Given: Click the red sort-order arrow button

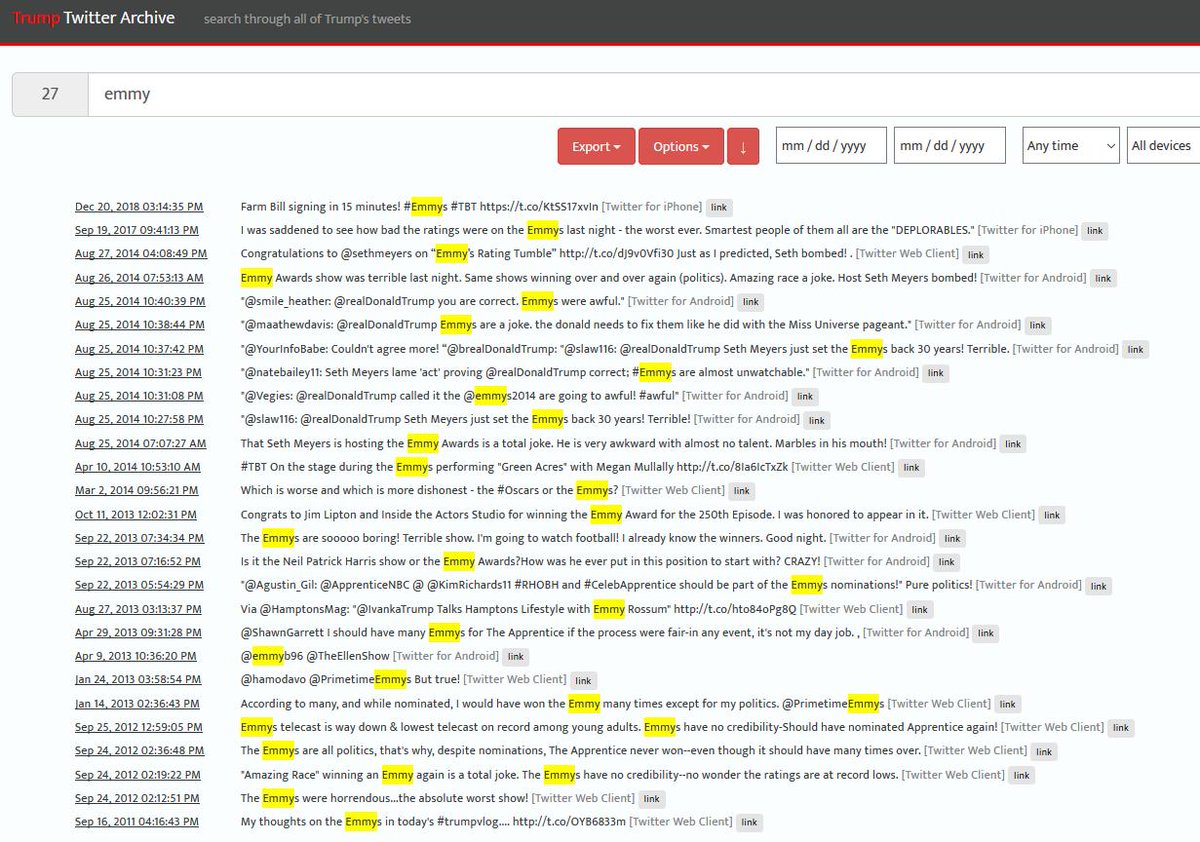Looking at the screenshot, I should pyautogui.click(x=743, y=146).
